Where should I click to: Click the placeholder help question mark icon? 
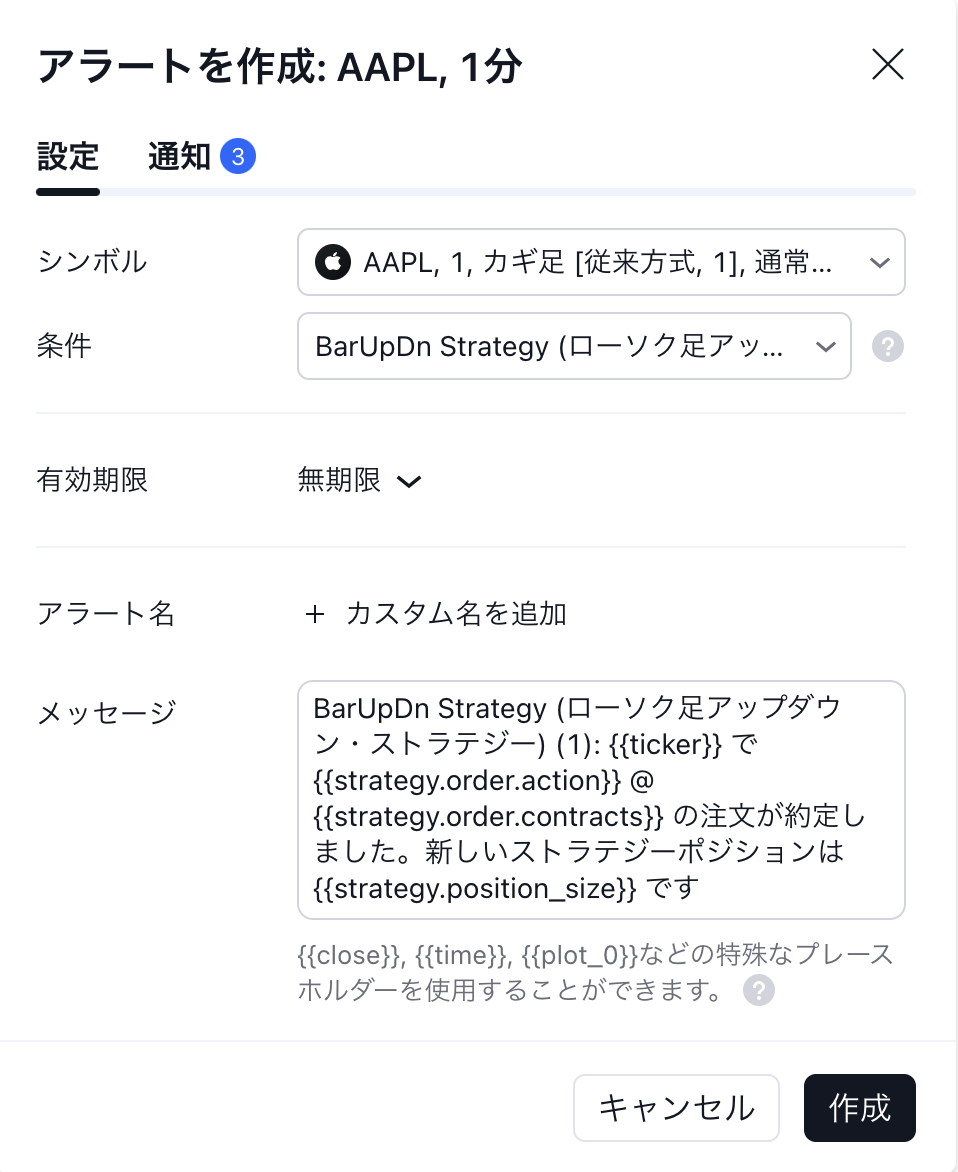(760, 990)
